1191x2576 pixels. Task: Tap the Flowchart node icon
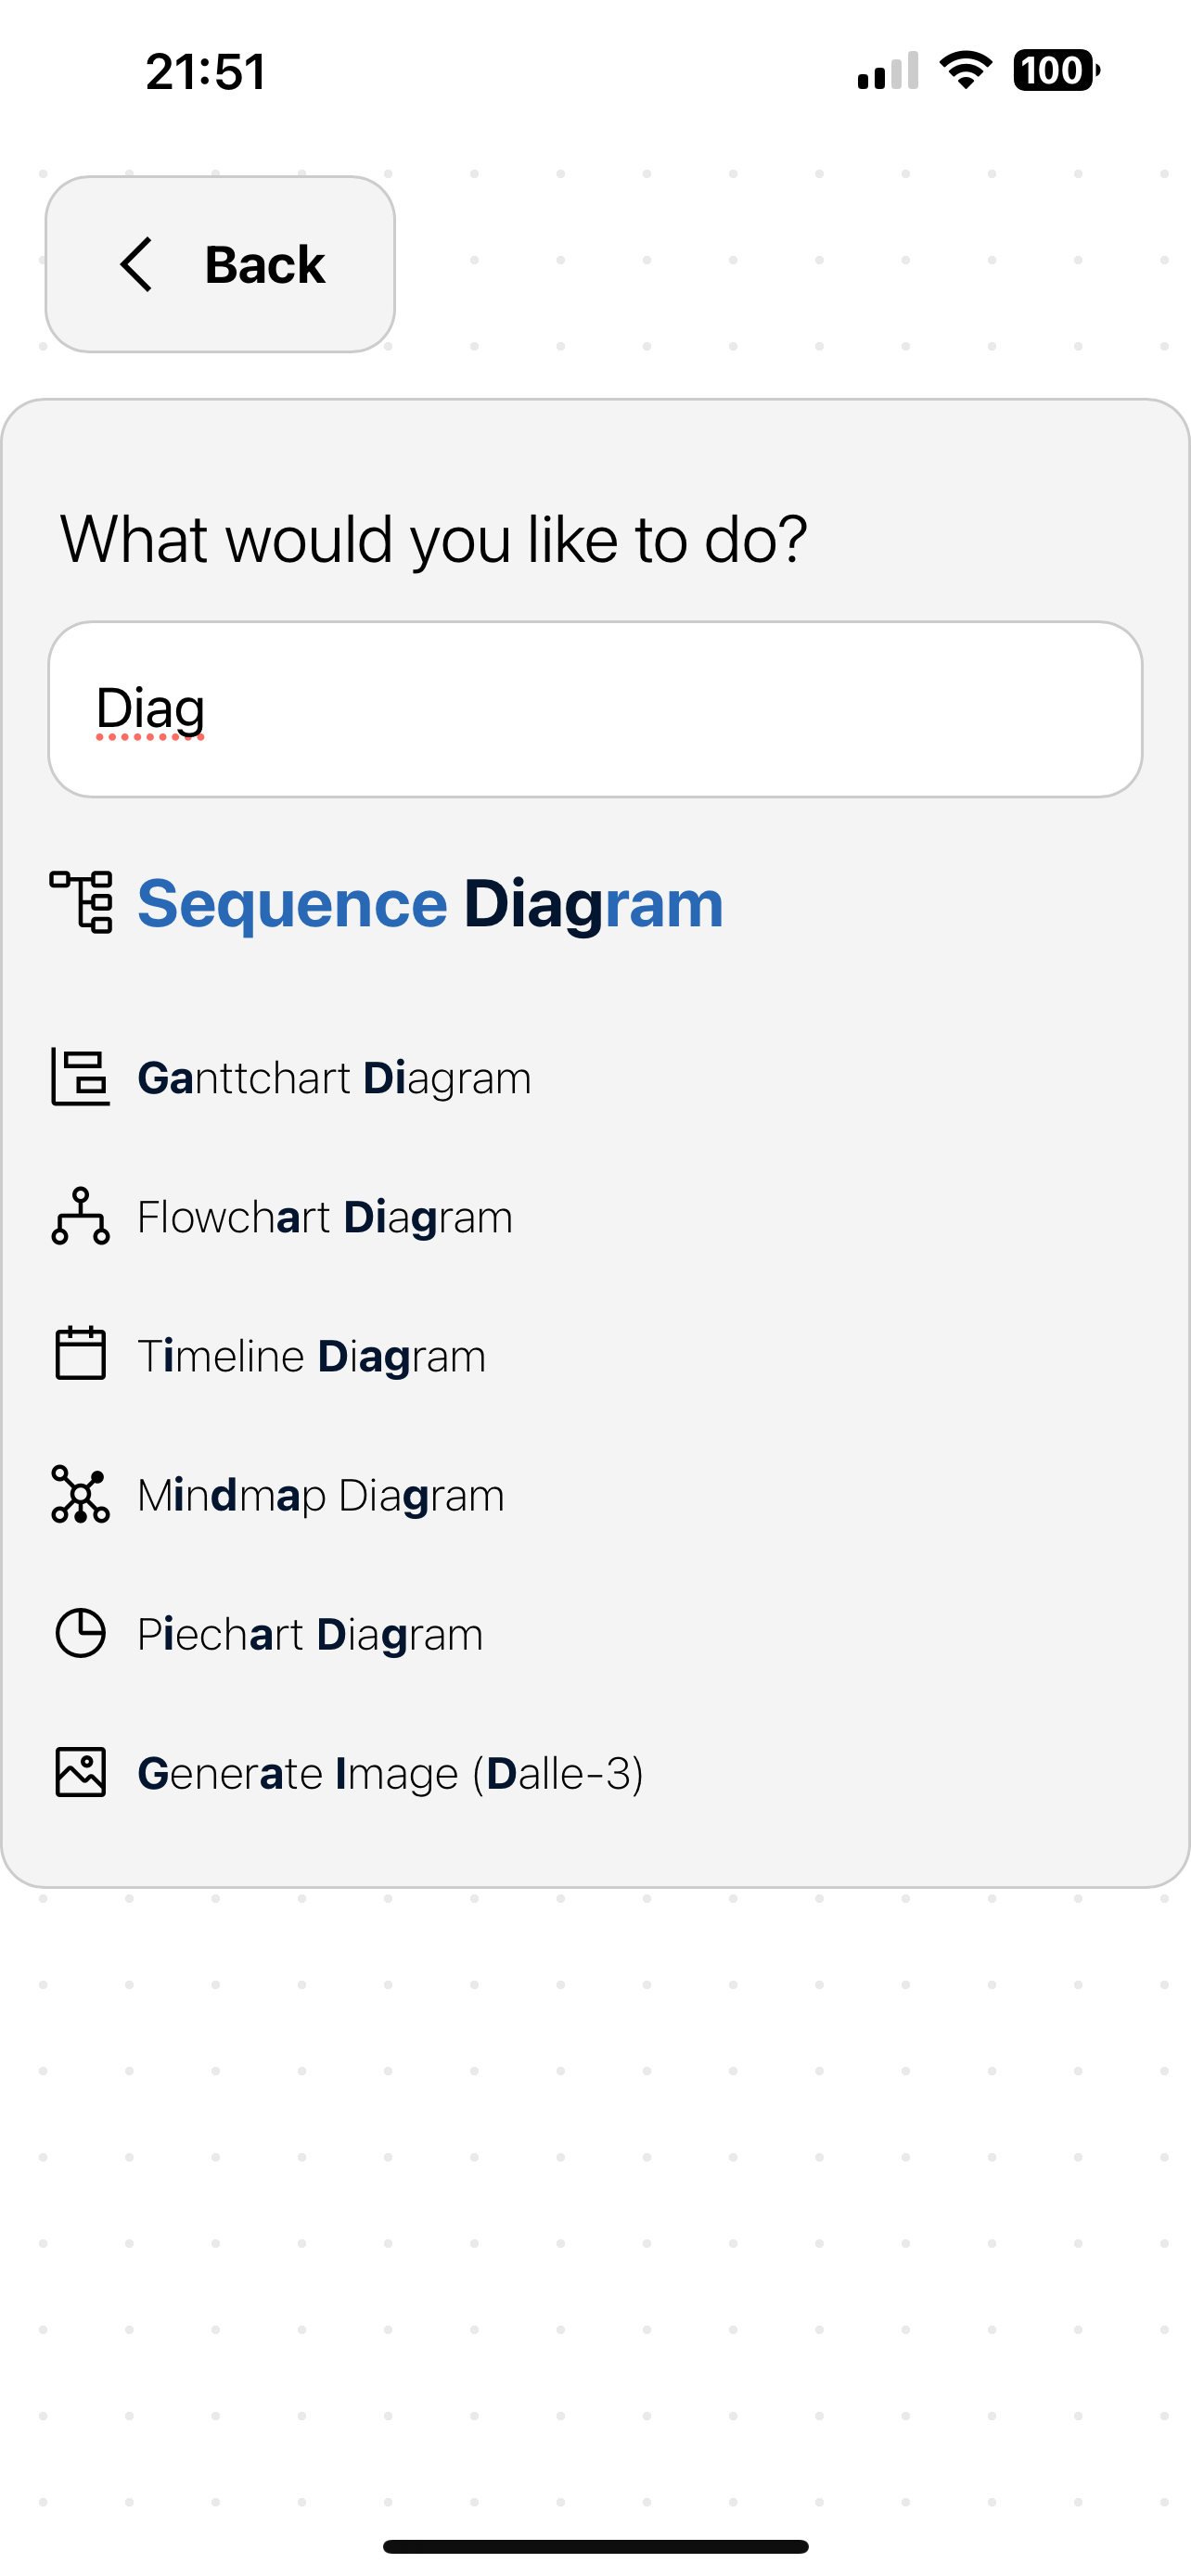click(80, 1216)
